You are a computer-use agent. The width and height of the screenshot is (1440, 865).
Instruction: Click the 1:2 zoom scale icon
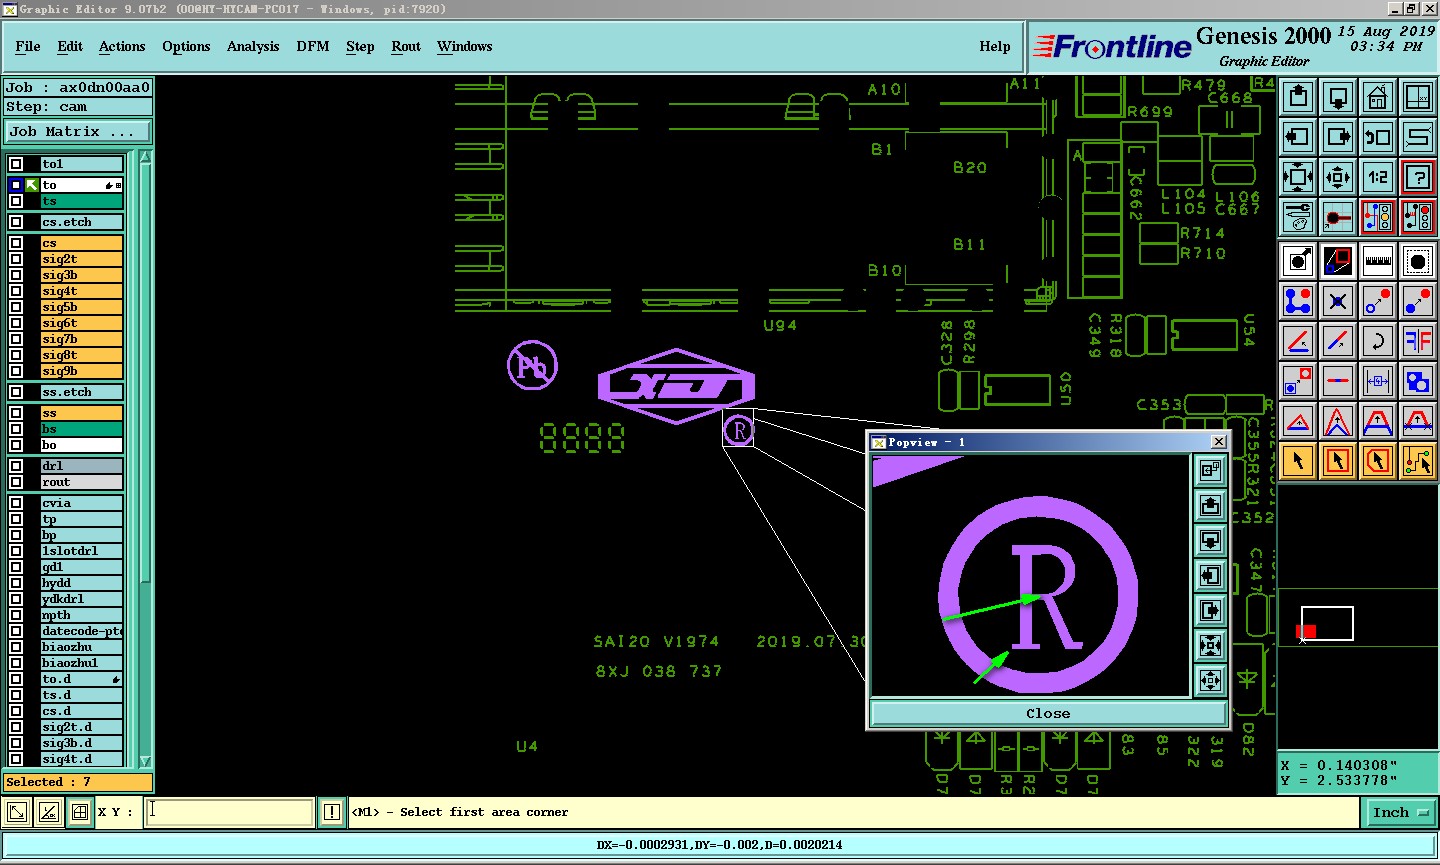pyautogui.click(x=1378, y=177)
